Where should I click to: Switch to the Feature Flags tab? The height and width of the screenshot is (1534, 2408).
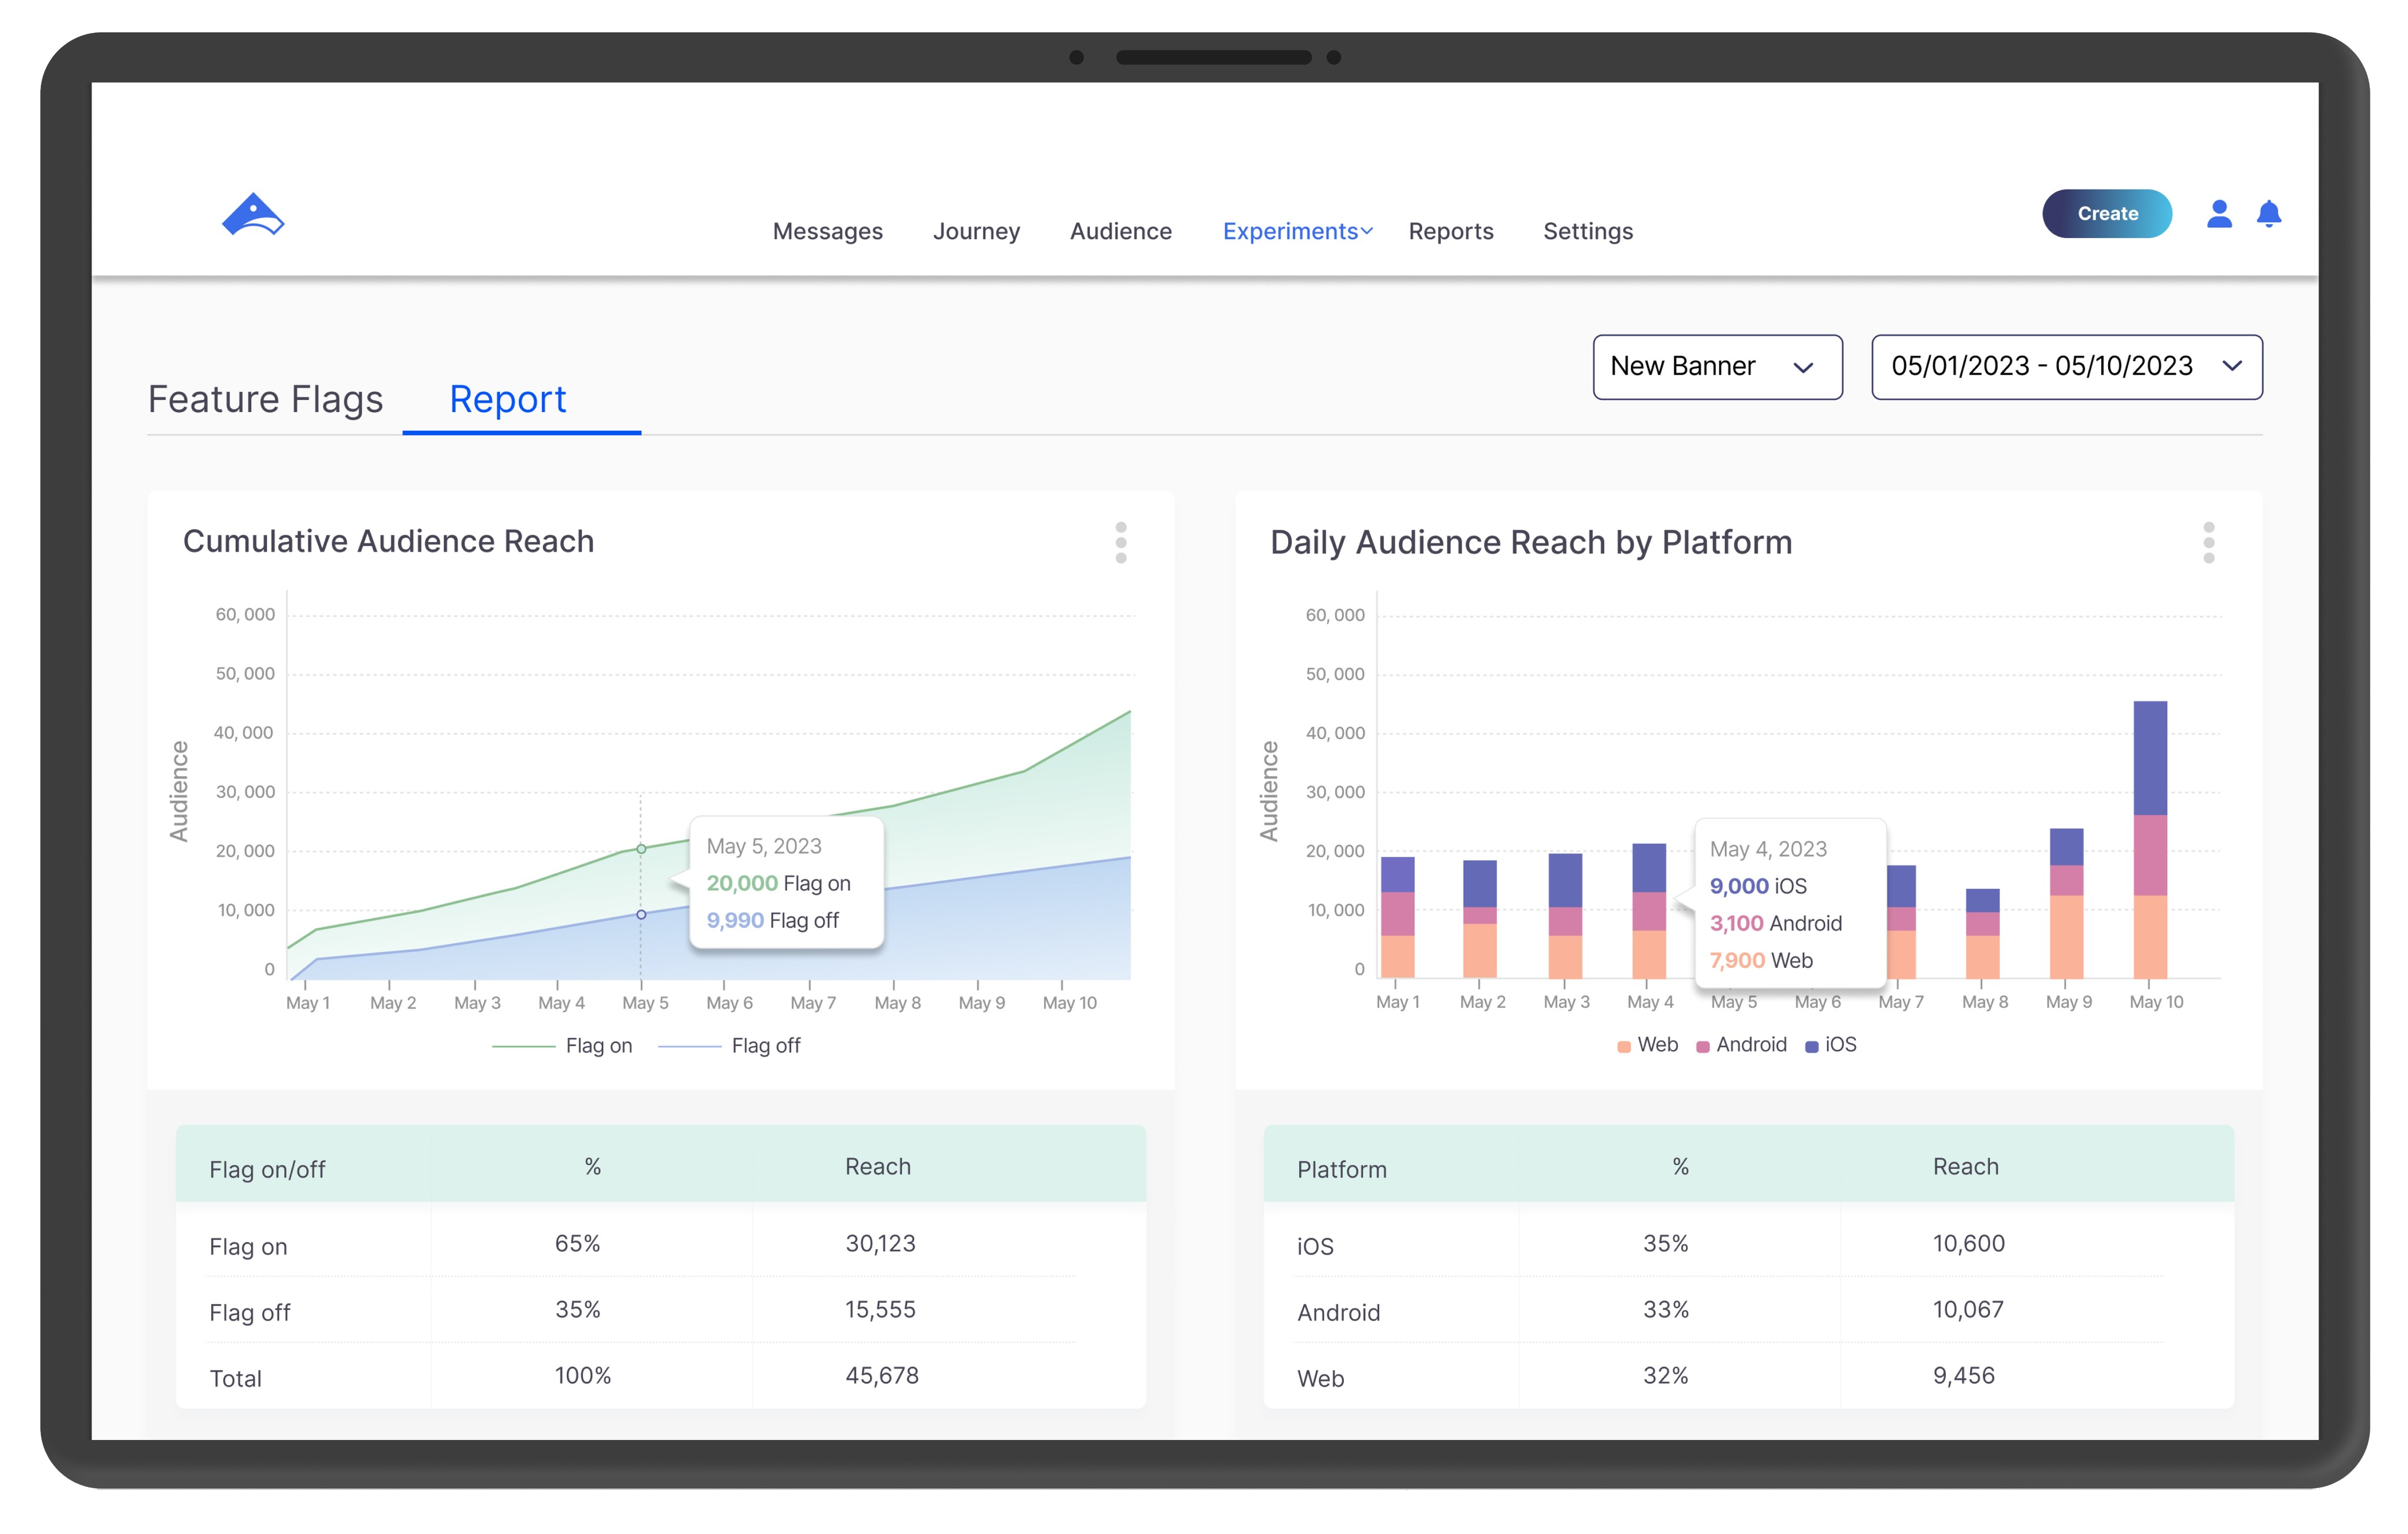pos(265,399)
